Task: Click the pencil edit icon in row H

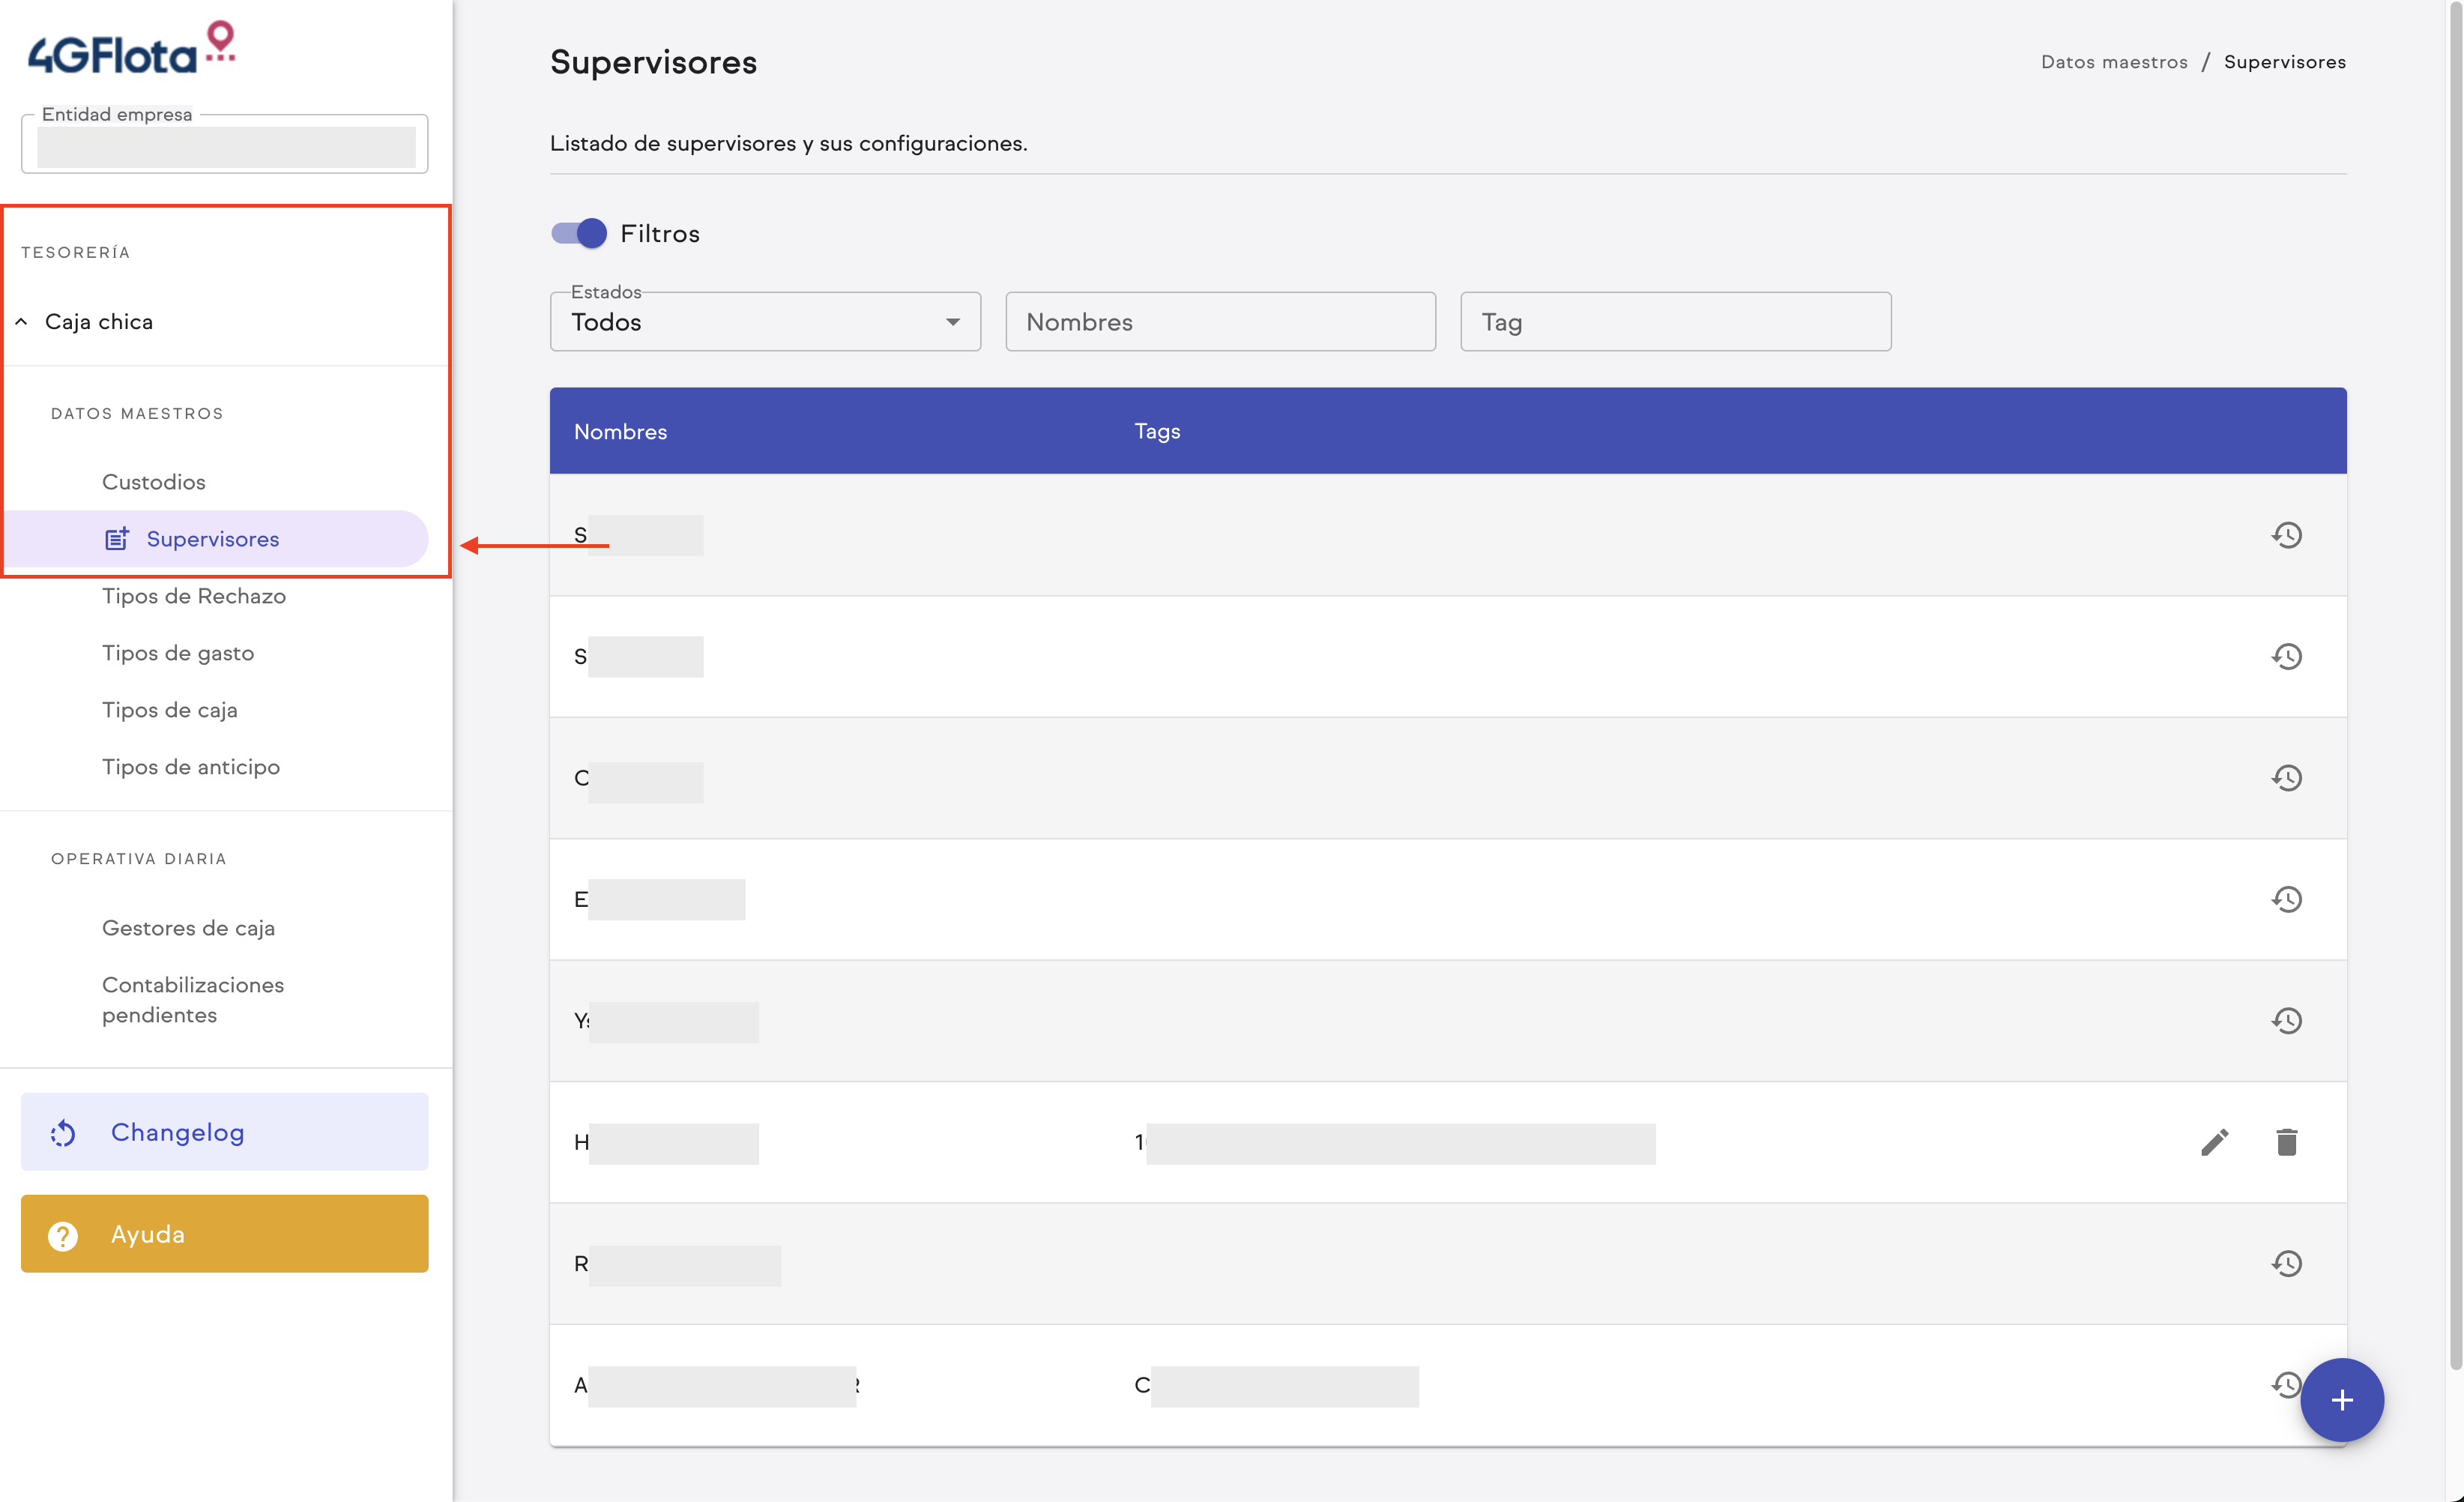Action: pyautogui.click(x=2214, y=1142)
